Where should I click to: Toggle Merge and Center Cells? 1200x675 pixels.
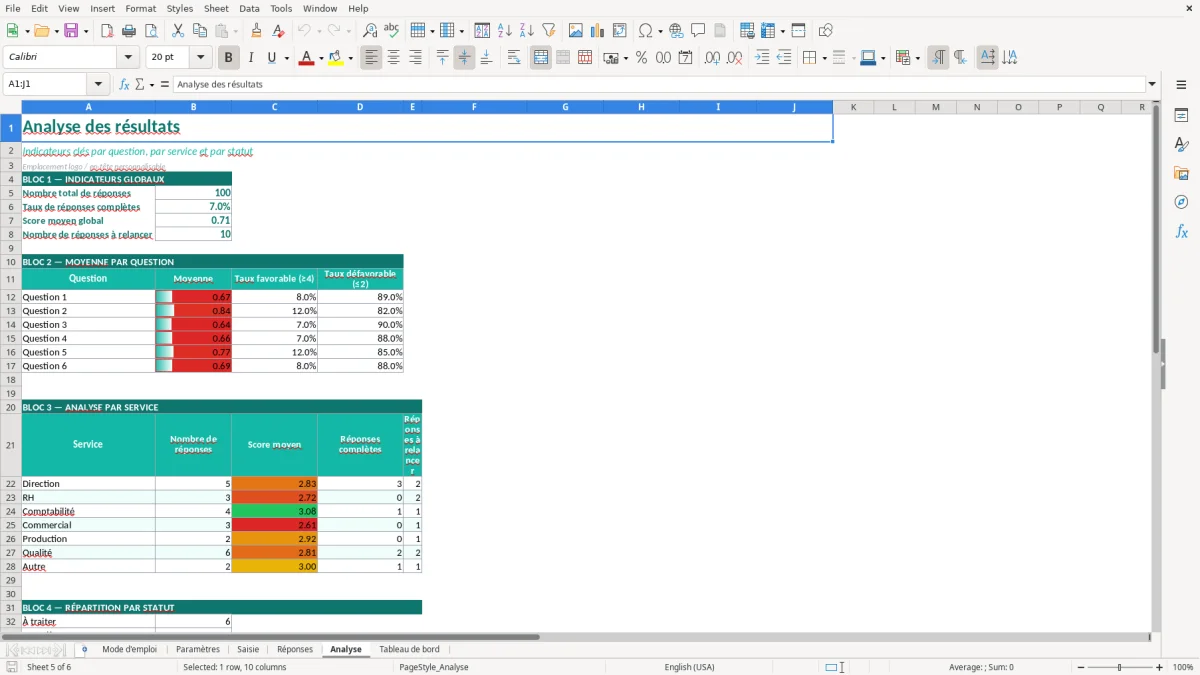point(541,58)
